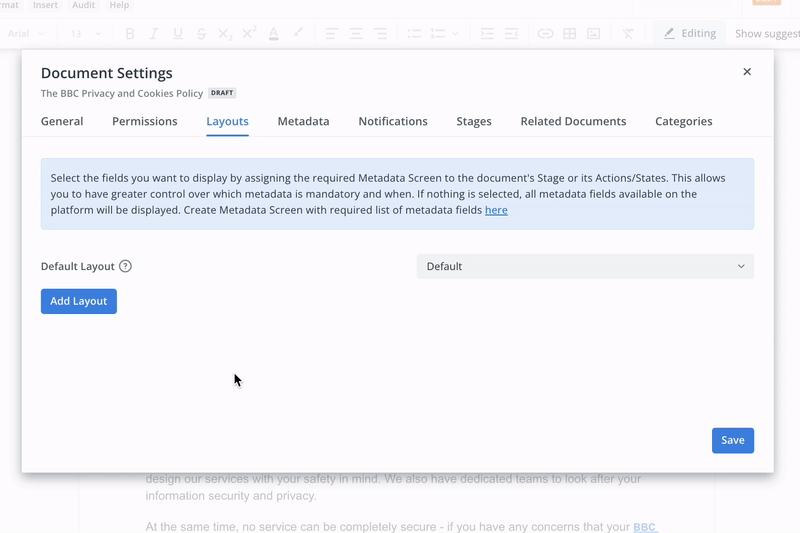Open the Default Layout dropdown
Image resolution: width=800 pixels, height=533 pixels.
pos(585,267)
